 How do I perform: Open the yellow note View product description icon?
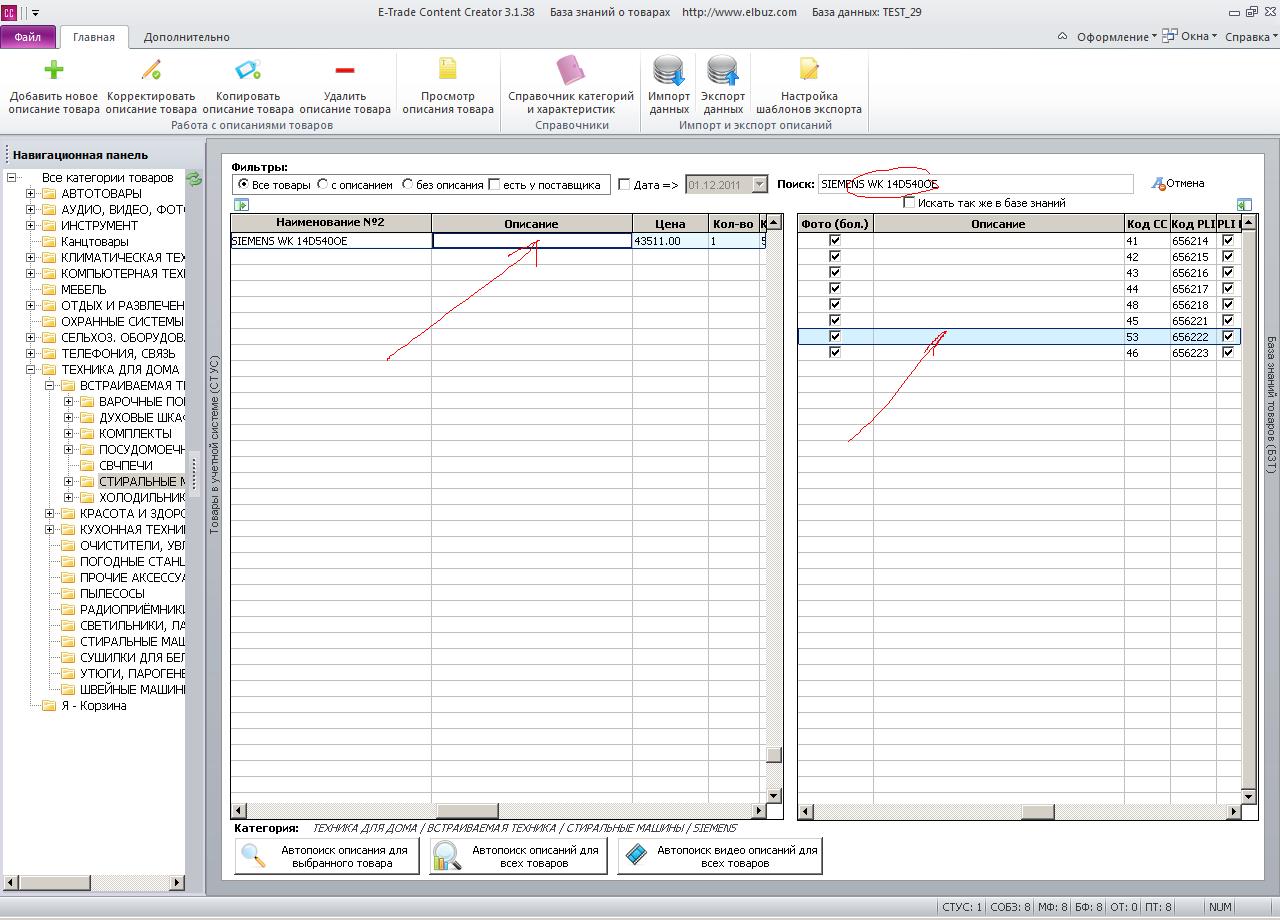tap(448, 69)
